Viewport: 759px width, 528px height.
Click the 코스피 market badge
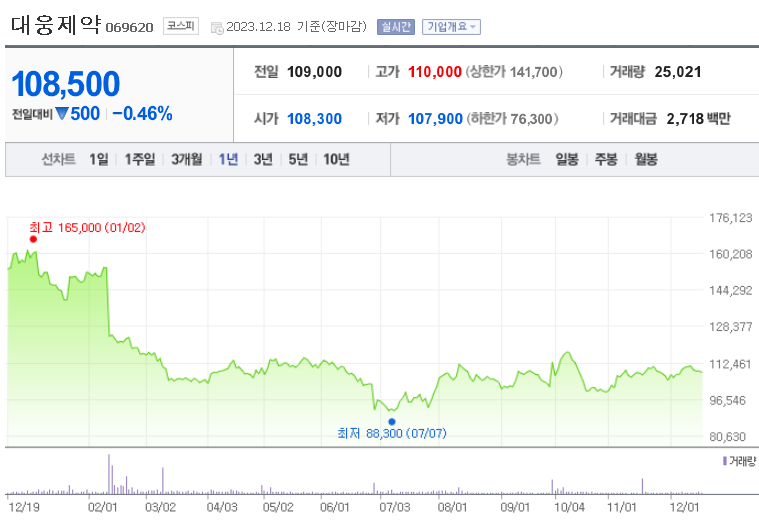(x=181, y=26)
